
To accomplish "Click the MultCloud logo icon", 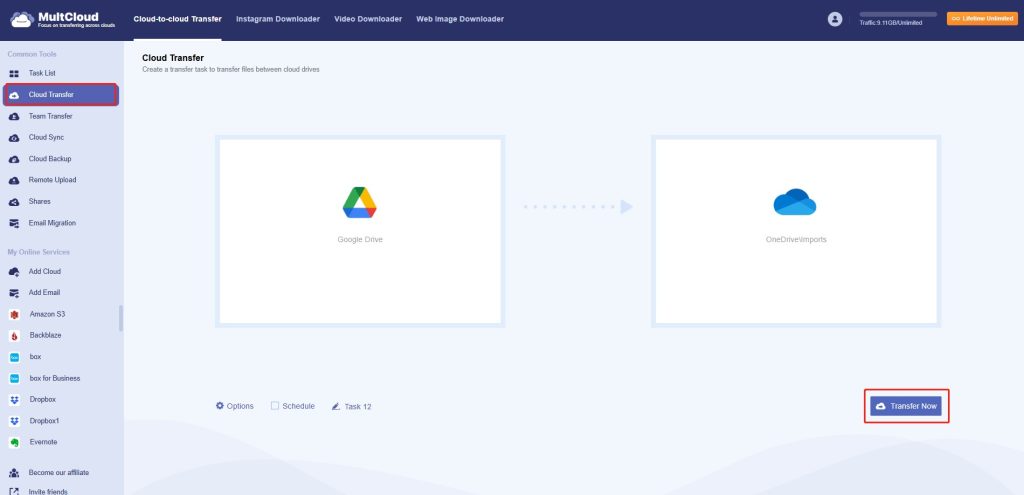I will pyautogui.click(x=22, y=20).
